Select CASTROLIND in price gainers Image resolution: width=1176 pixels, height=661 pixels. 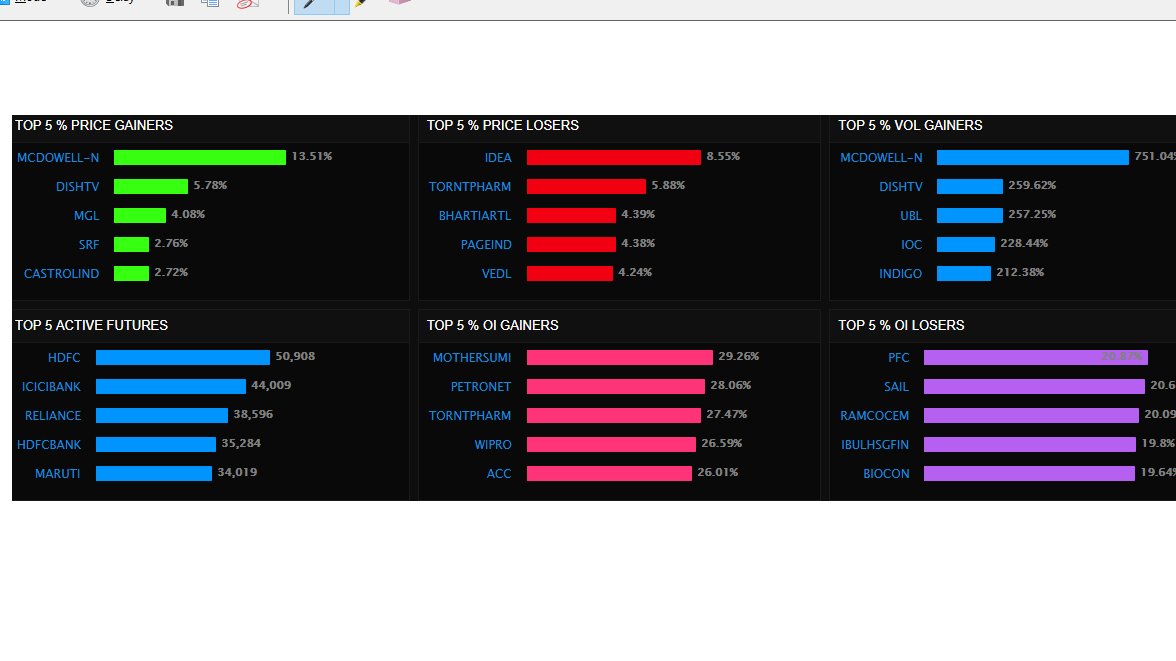click(62, 274)
